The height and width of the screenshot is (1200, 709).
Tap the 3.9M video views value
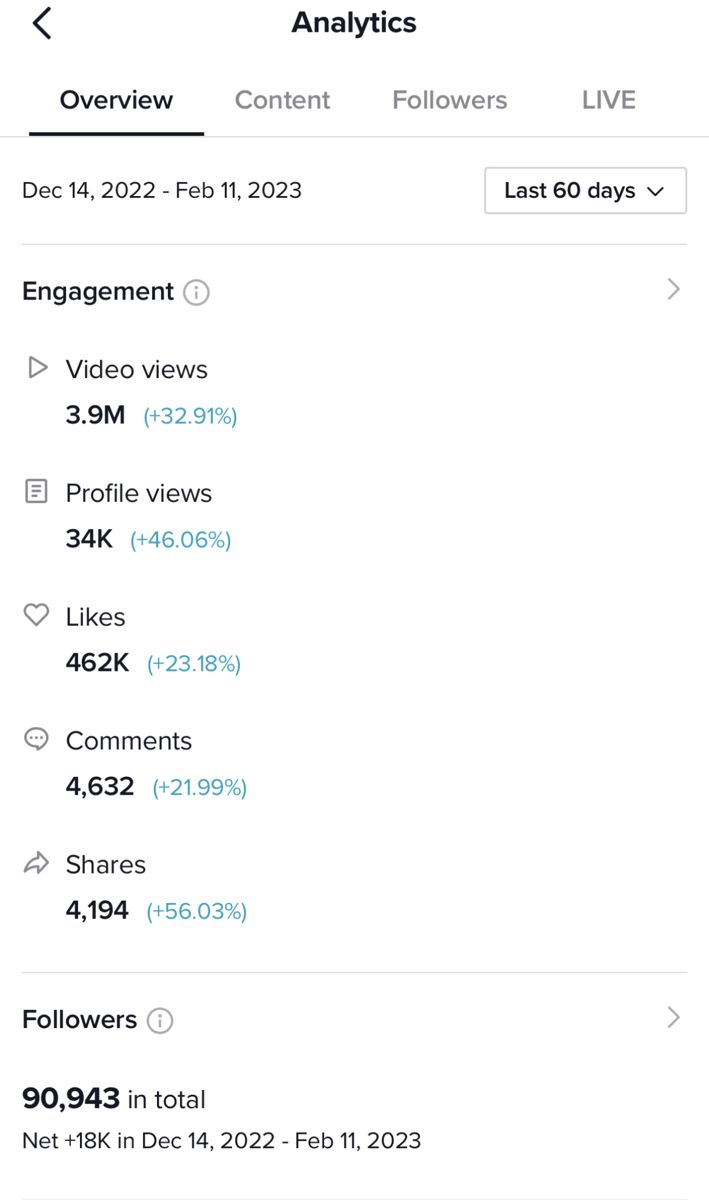point(95,415)
